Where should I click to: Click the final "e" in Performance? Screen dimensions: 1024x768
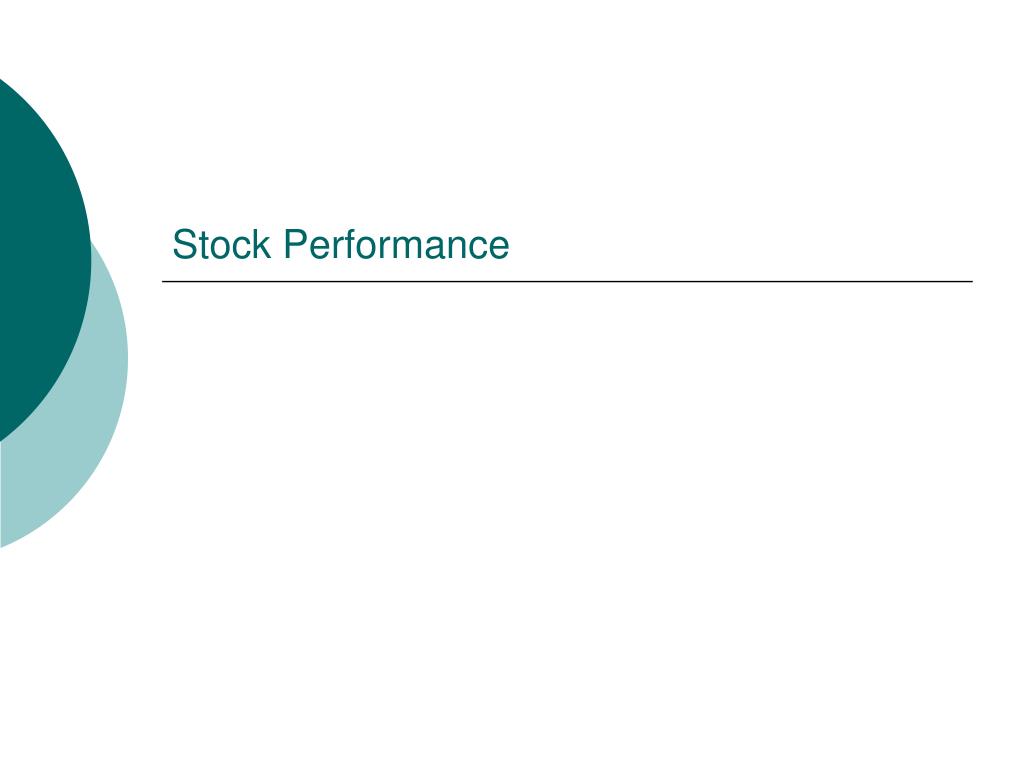[x=500, y=248]
